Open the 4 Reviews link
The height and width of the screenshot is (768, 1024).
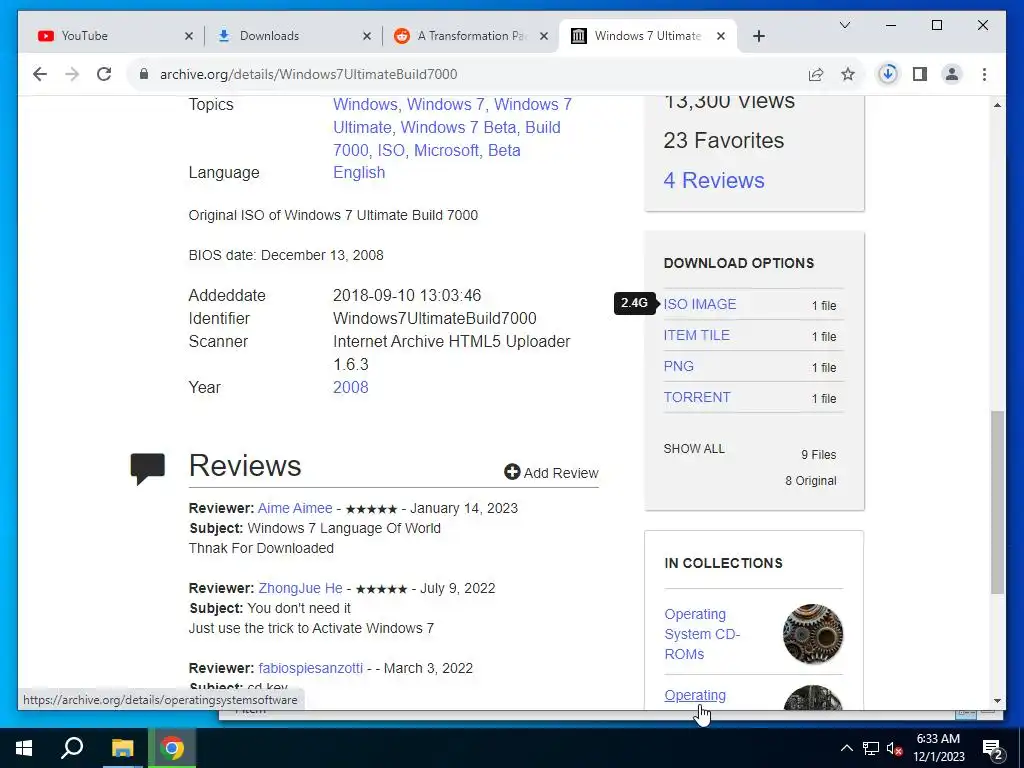pyautogui.click(x=714, y=180)
